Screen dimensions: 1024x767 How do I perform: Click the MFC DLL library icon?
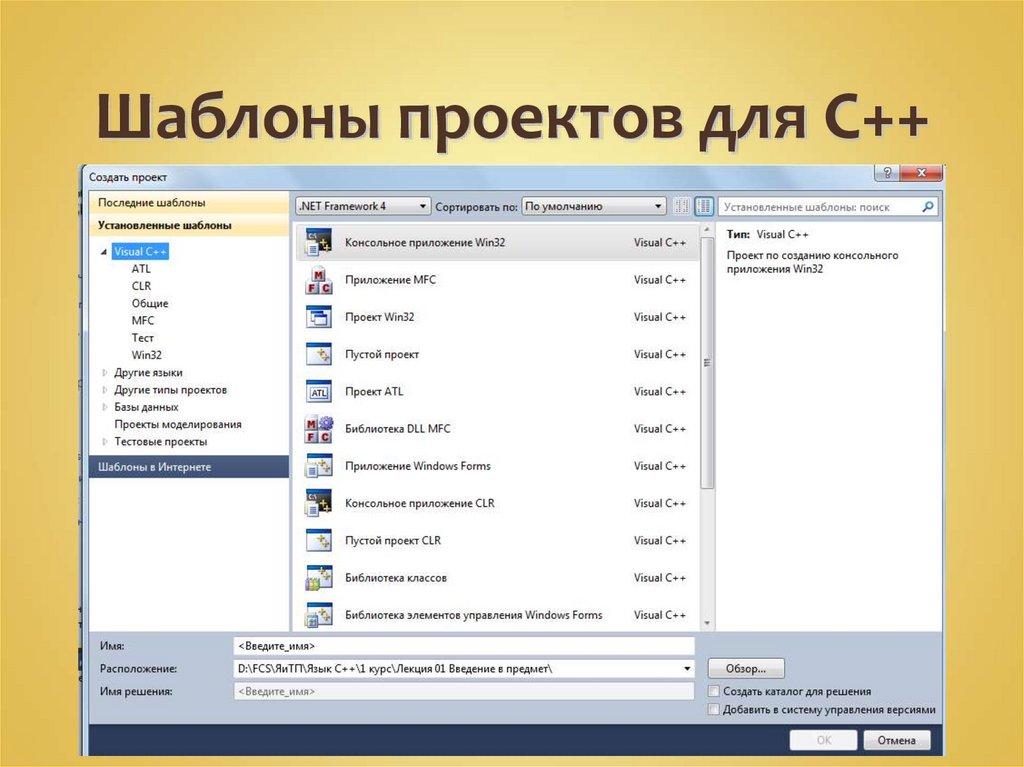click(x=318, y=429)
